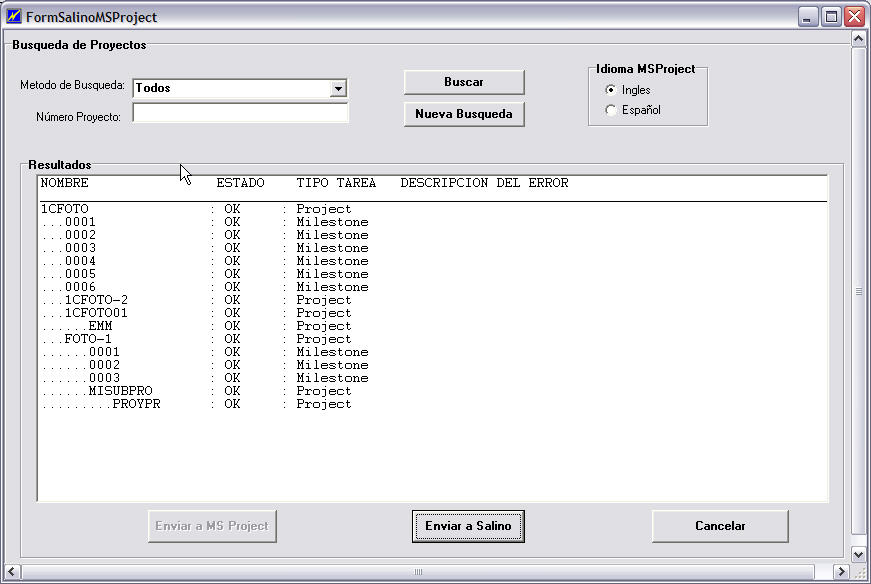The height and width of the screenshot is (584, 871).
Task: Click the vertical scrollbar down arrow
Action: 858,555
